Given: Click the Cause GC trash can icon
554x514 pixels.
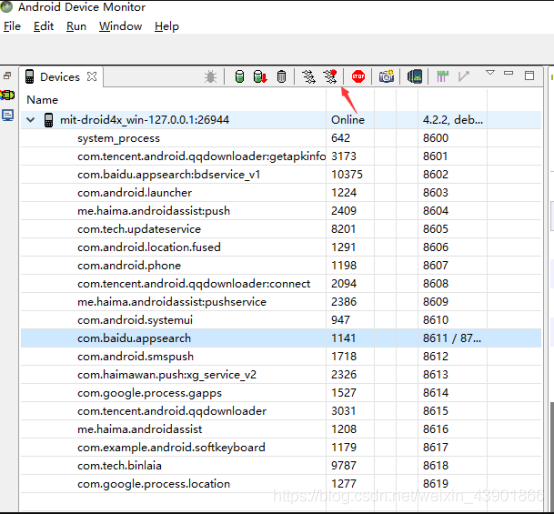Looking at the screenshot, I should [x=281, y=76].
